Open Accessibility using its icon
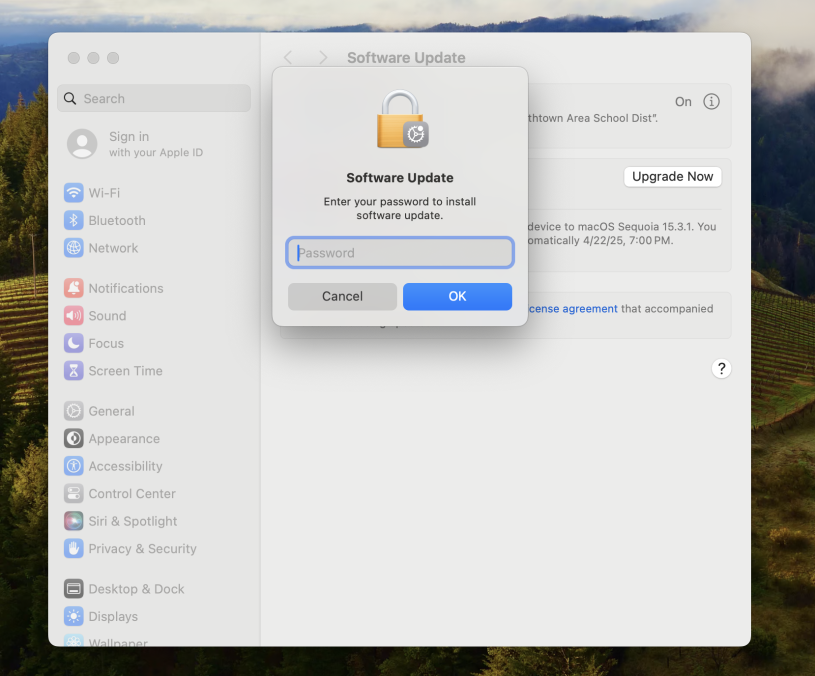The height and width of the screenshot is (676, 815). point(73,466)
